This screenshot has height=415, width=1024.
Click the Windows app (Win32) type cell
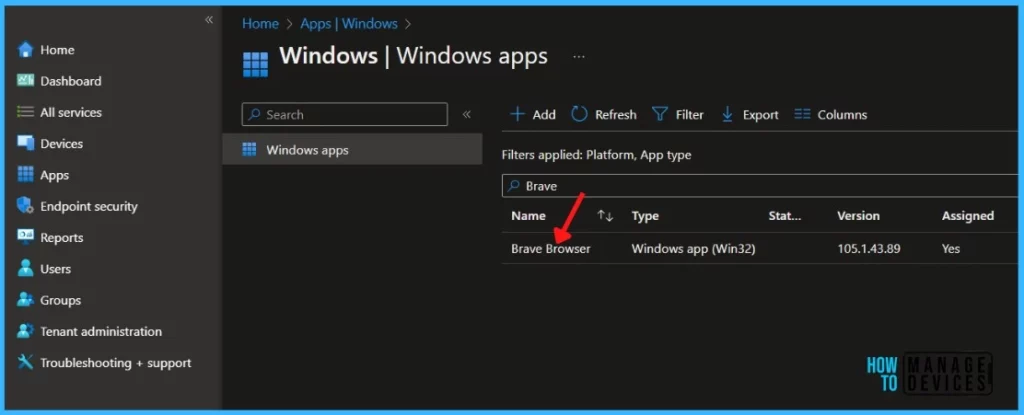(694, 248)
